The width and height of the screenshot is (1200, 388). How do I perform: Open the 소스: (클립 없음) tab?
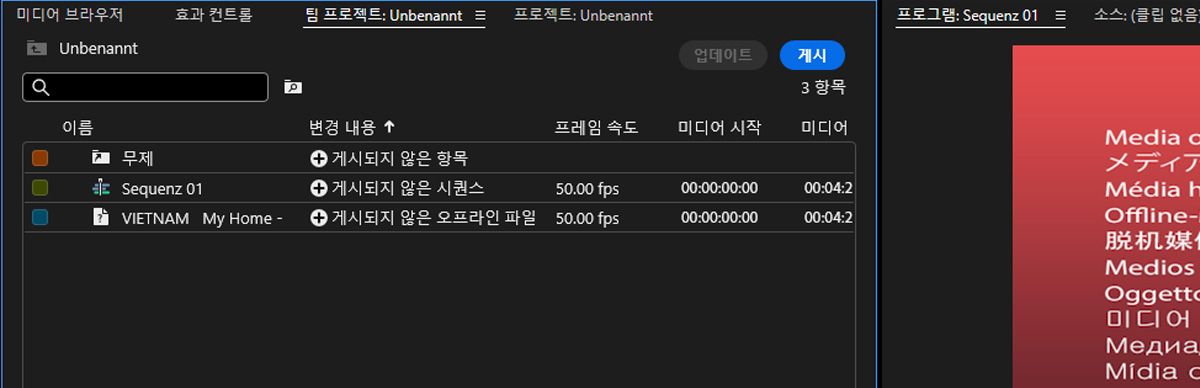tap(1146, 15)
